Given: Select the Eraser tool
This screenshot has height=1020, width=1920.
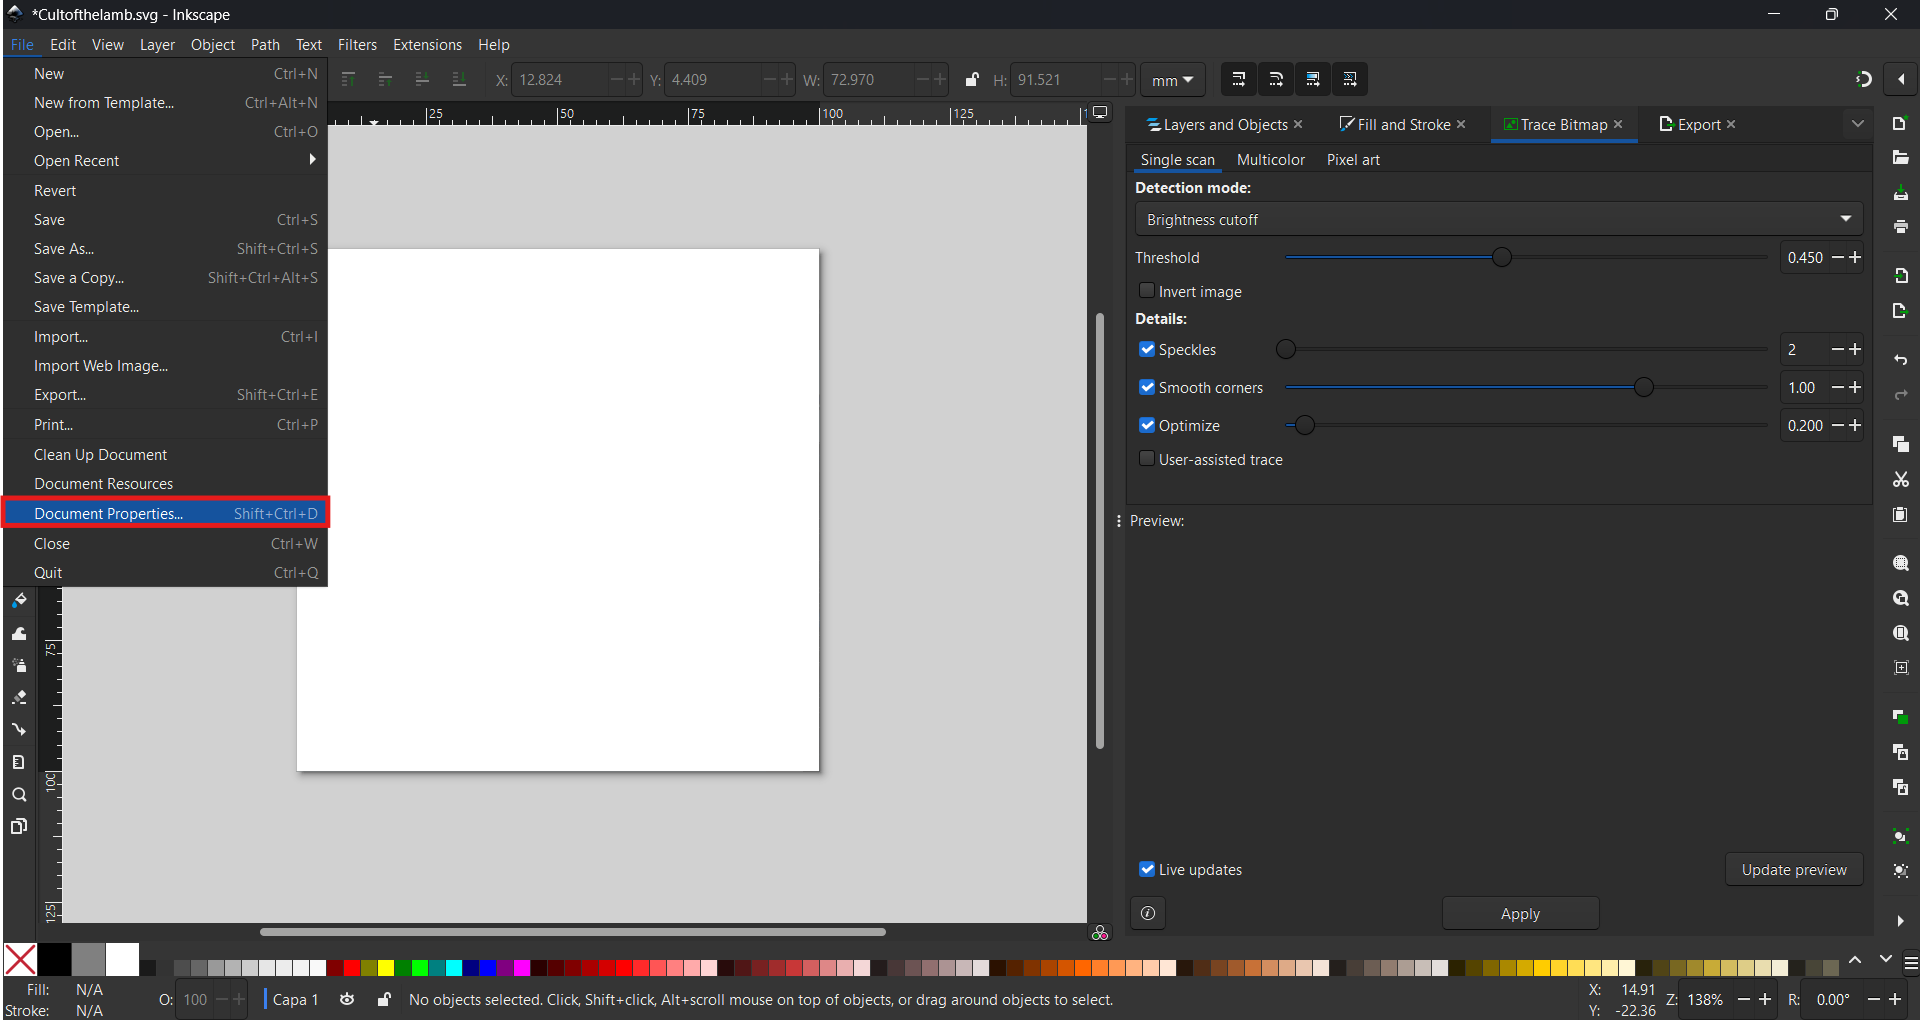Looking at the screenshot, I should coord(19,697).
